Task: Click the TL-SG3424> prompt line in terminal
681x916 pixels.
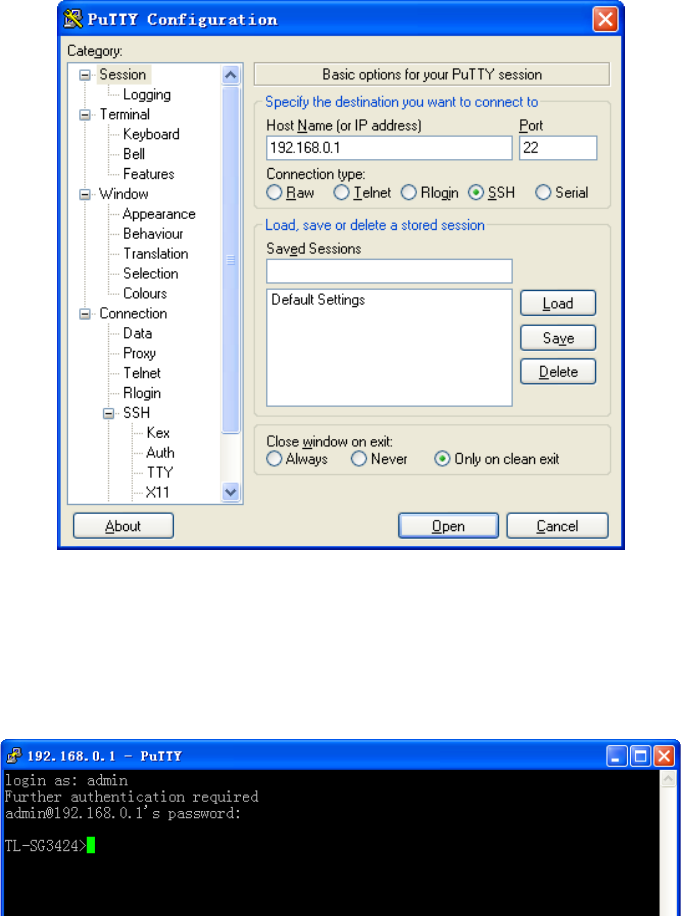Action: (x=50, y=845)
